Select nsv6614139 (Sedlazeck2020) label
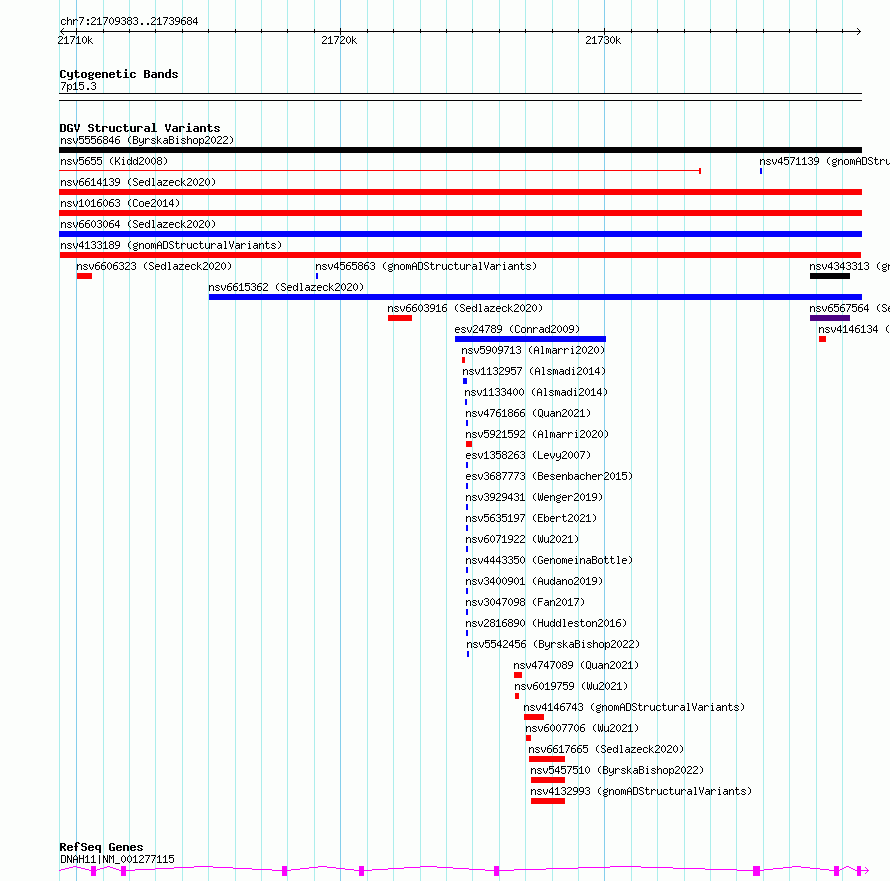The width and height of the screenshot is (890, 881). coord(138,182)
